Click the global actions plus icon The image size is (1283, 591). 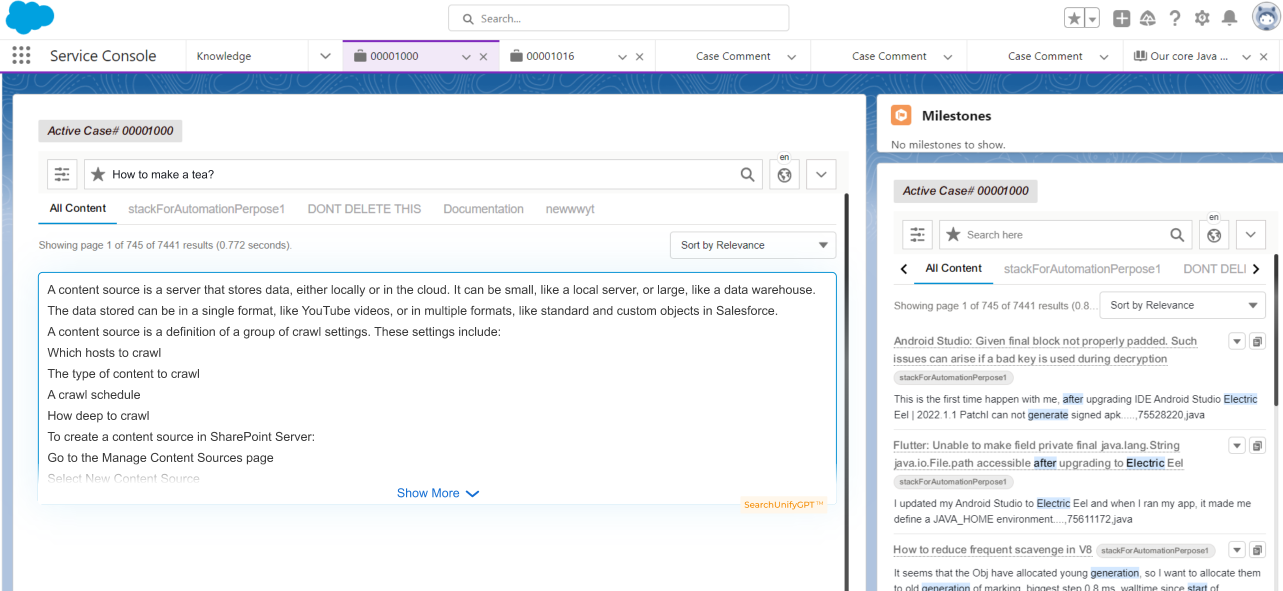1122,18
